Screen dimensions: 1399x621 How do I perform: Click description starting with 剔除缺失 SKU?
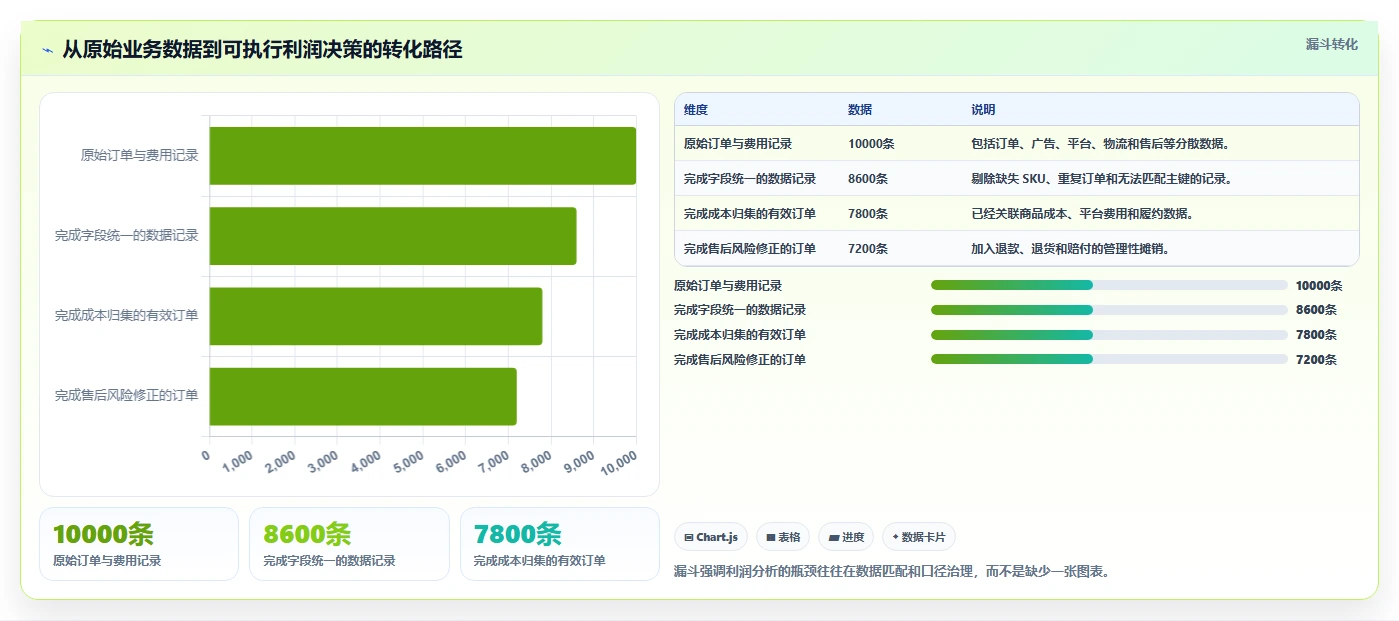pyautogui.click(x=1102, y=179)
